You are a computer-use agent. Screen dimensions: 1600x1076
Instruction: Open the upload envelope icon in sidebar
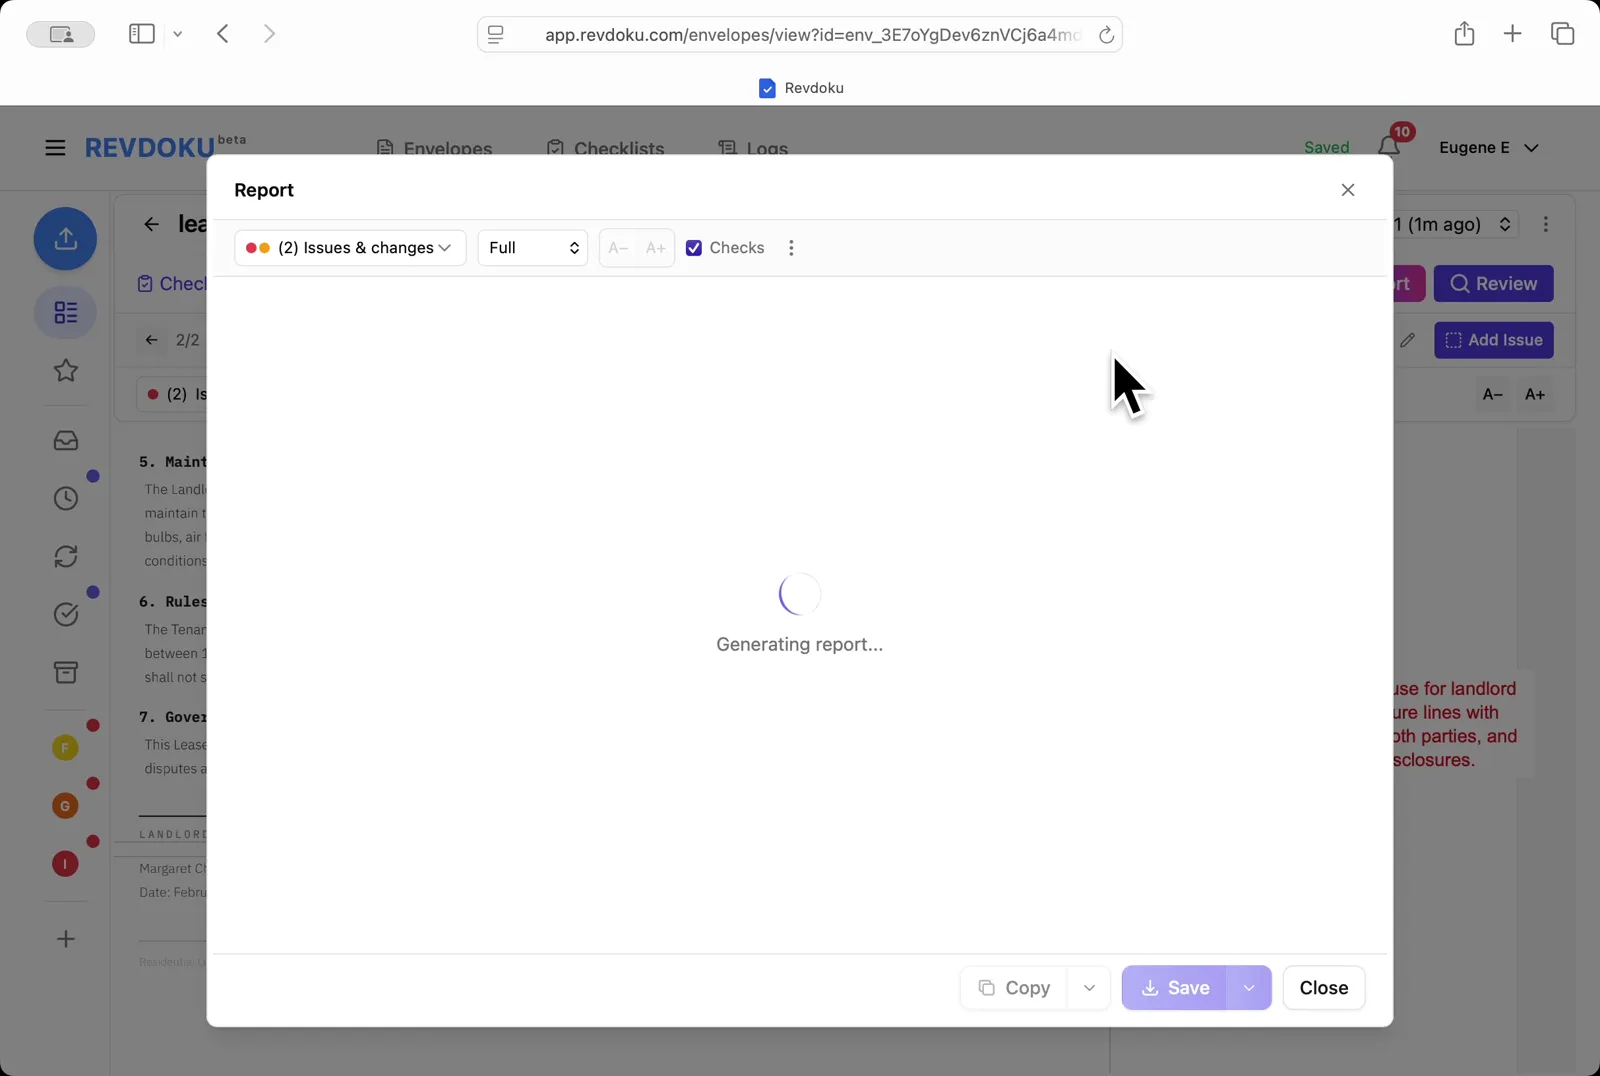click(65, 238)
